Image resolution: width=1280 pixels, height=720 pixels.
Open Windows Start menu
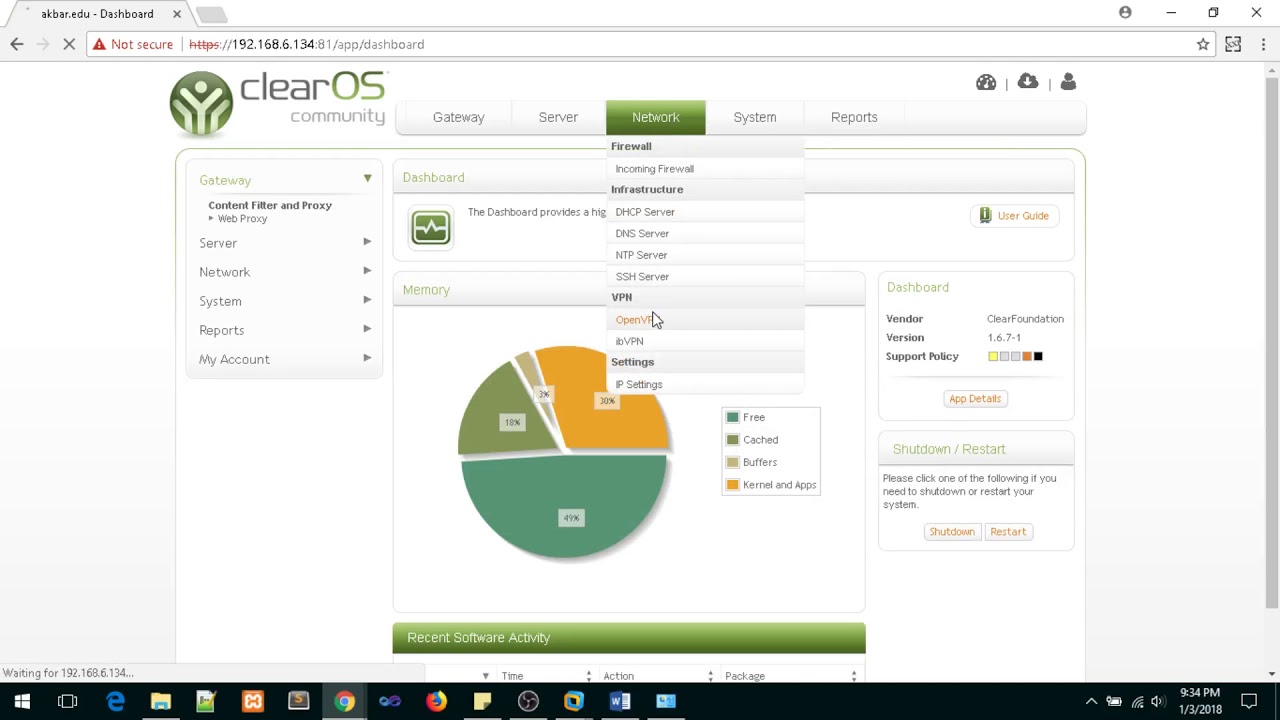22,701
